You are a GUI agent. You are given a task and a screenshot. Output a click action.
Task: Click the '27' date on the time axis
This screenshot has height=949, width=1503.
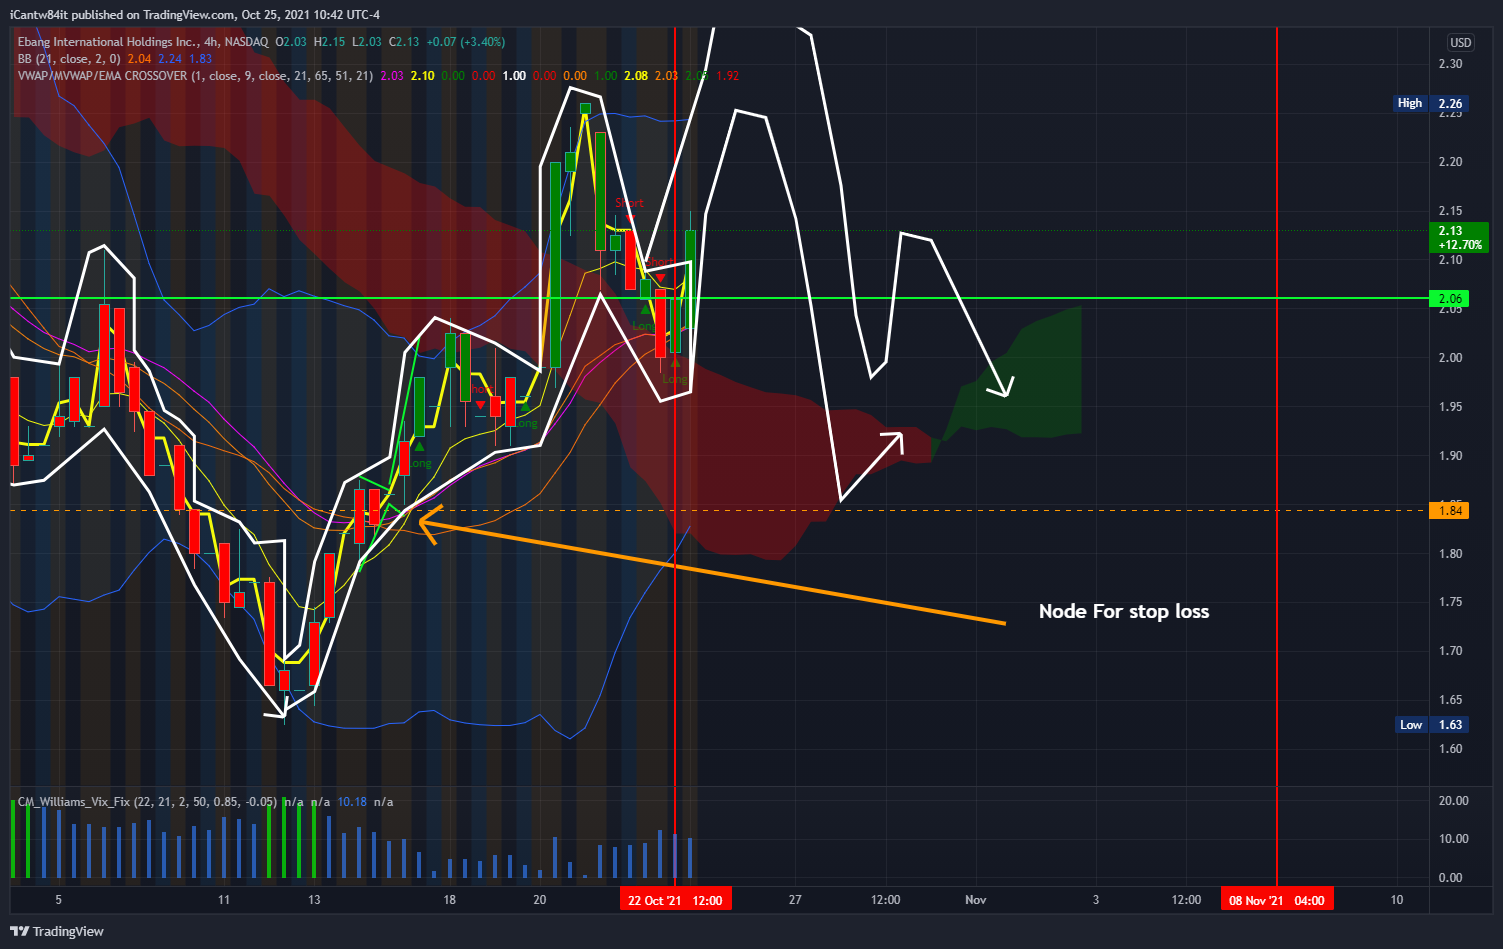[x=795, y=900]
